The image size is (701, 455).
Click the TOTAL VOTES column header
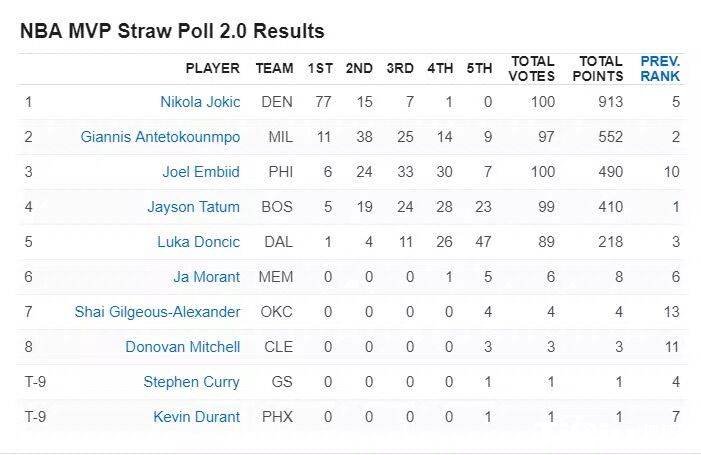[x=532, y=68]
